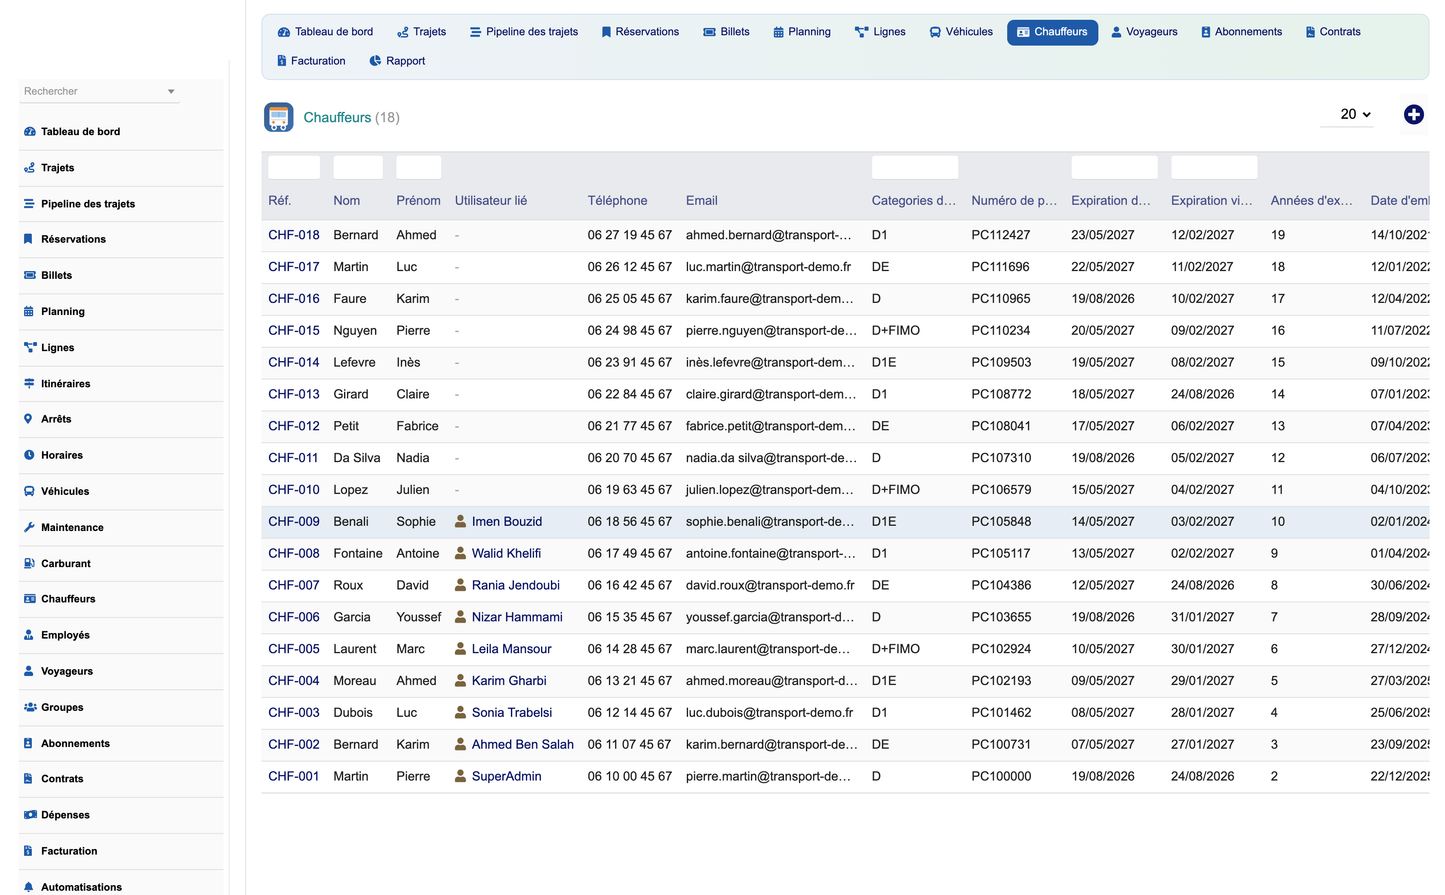This screenshot has height=895, width=1445.
Task: Switch to Tableau de bord tab
Action: [325, 32]
